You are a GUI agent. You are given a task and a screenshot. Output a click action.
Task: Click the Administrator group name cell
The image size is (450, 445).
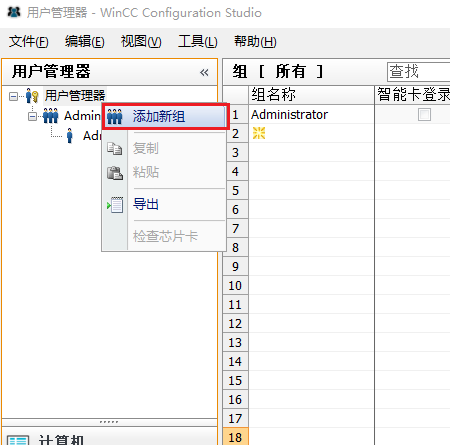pyautogui.click(x=311, y=115)
